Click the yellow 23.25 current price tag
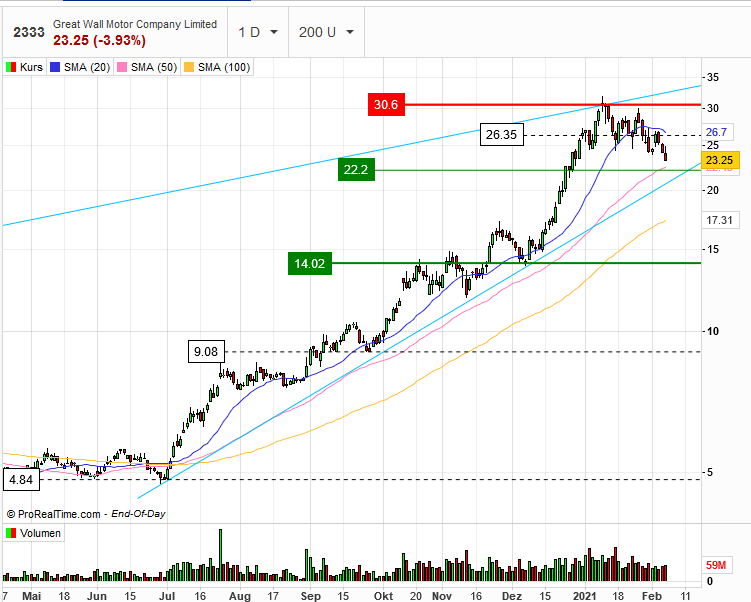751x602 pixels. click(720, 159)
